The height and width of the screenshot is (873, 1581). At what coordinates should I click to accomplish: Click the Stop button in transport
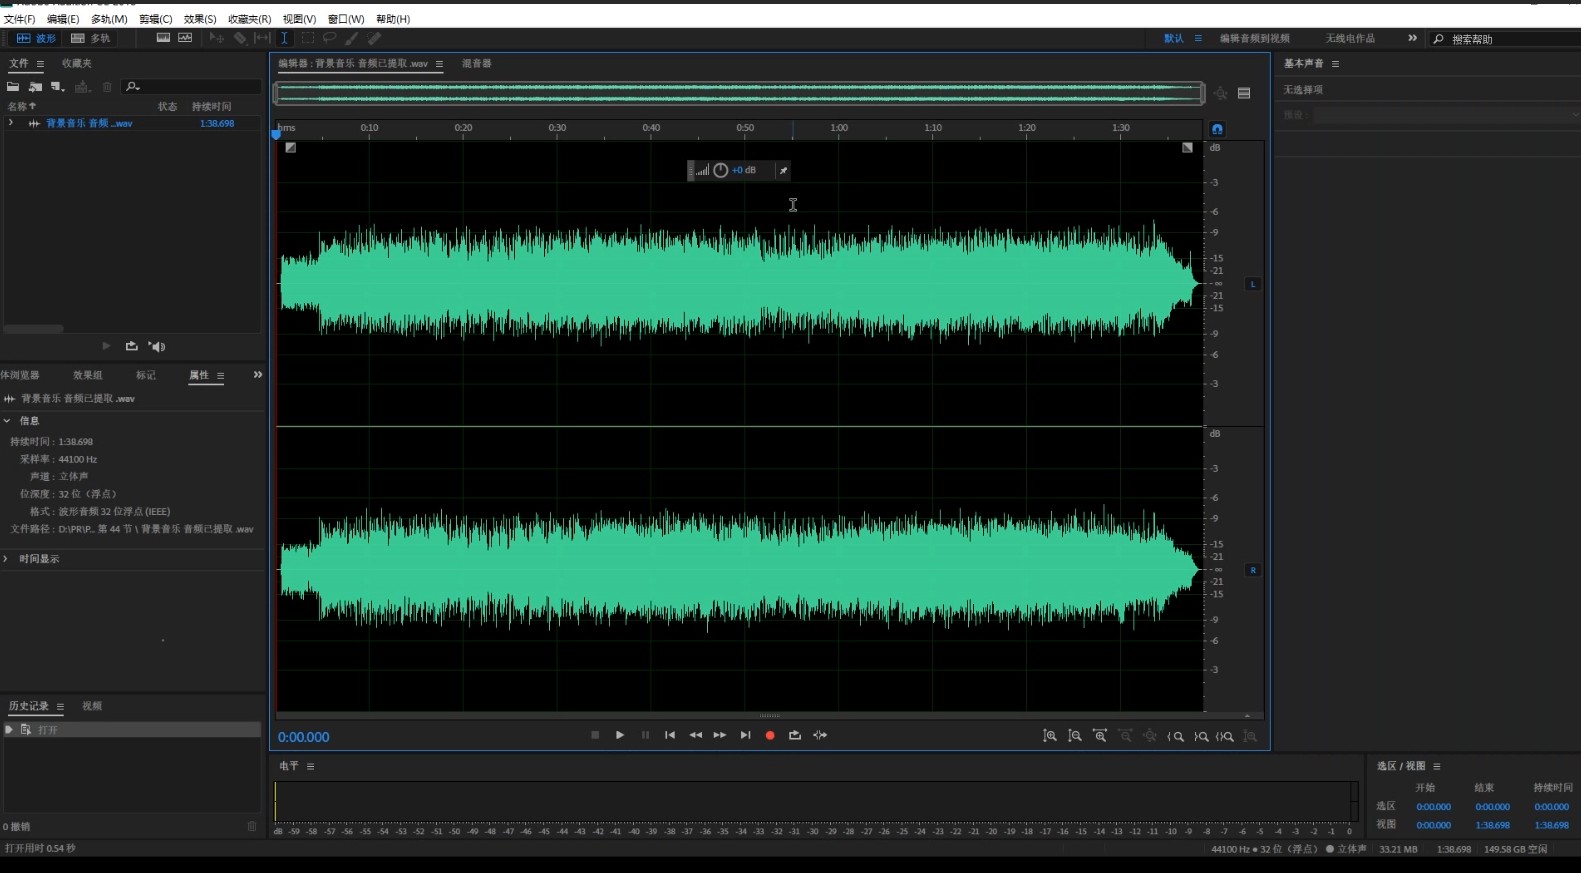pos(595,735)
